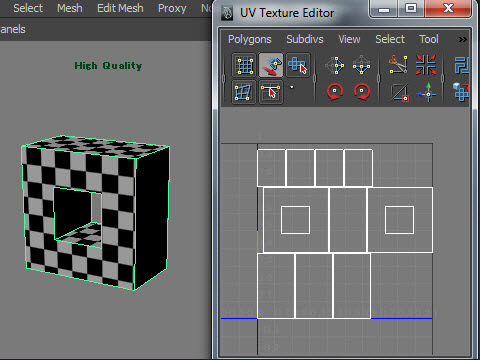Click the Move and Sew UV edges icon
This screenshot has width=480, height=360.
tap(426, 92)
